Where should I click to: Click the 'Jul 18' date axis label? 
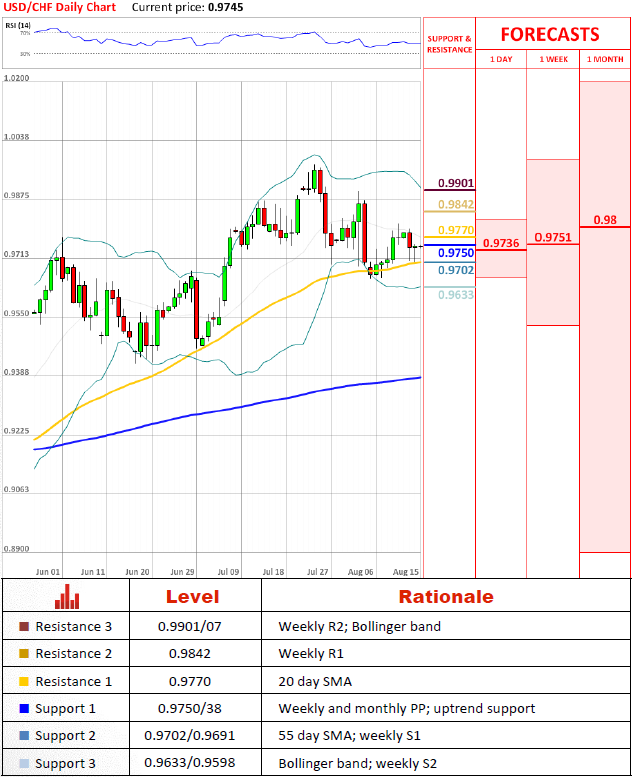tap(273, 572)
